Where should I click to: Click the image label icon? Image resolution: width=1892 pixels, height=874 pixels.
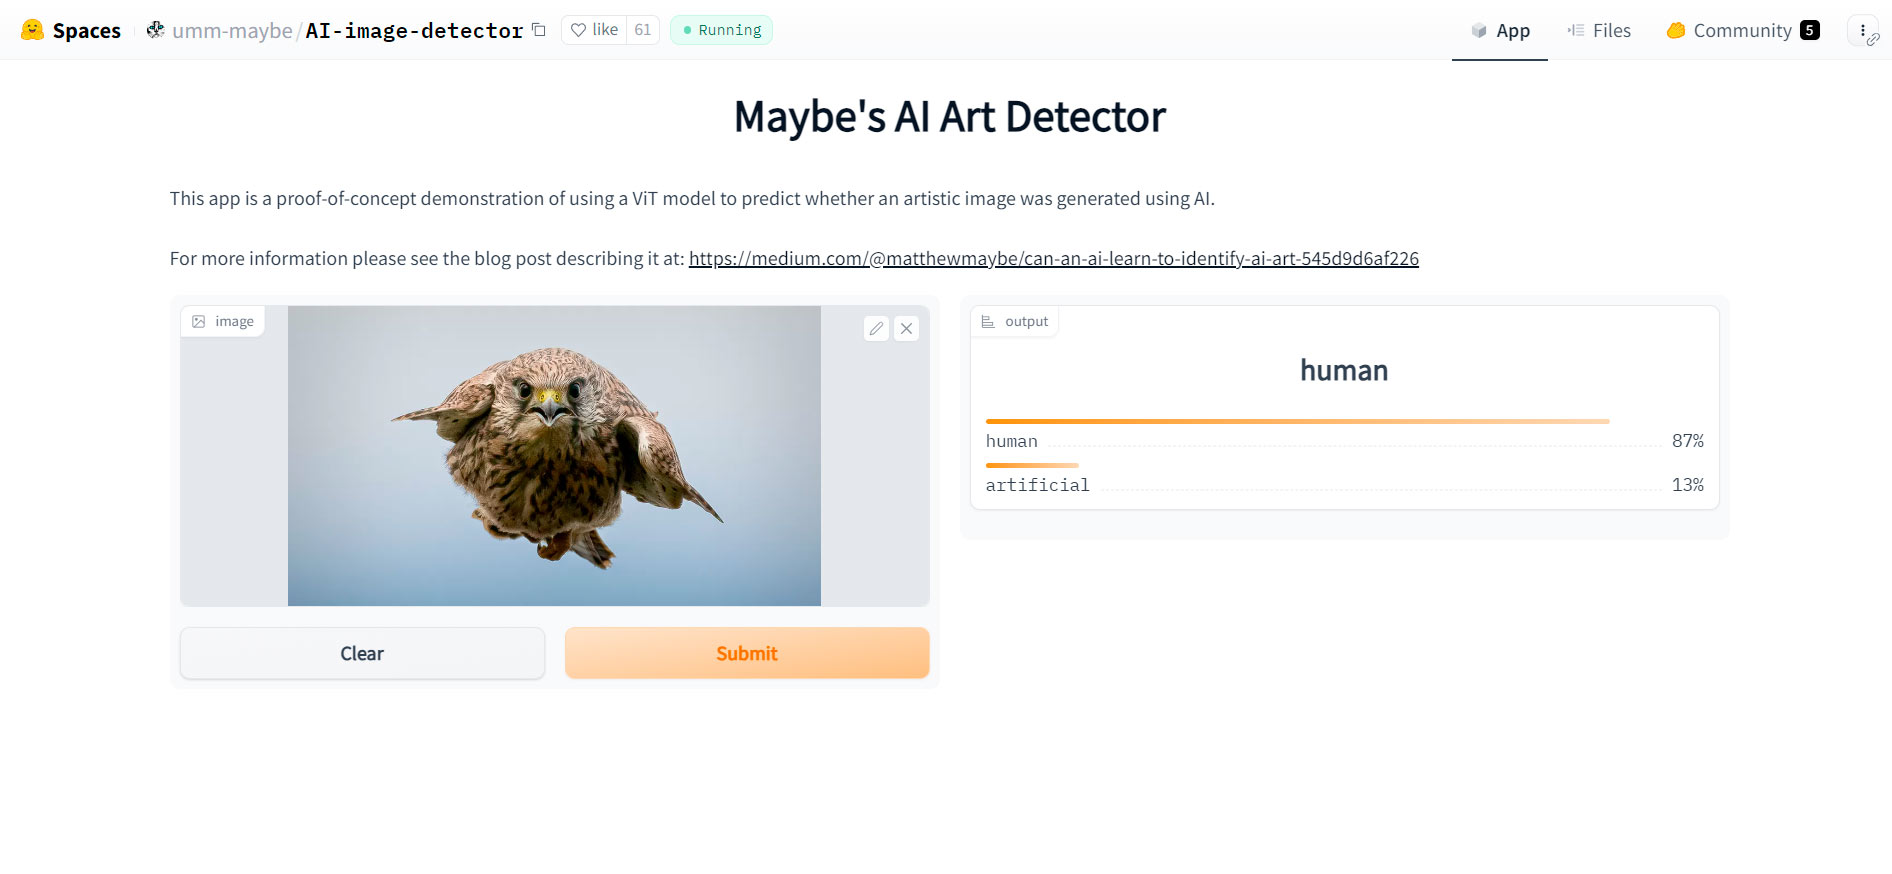point(198,322)
